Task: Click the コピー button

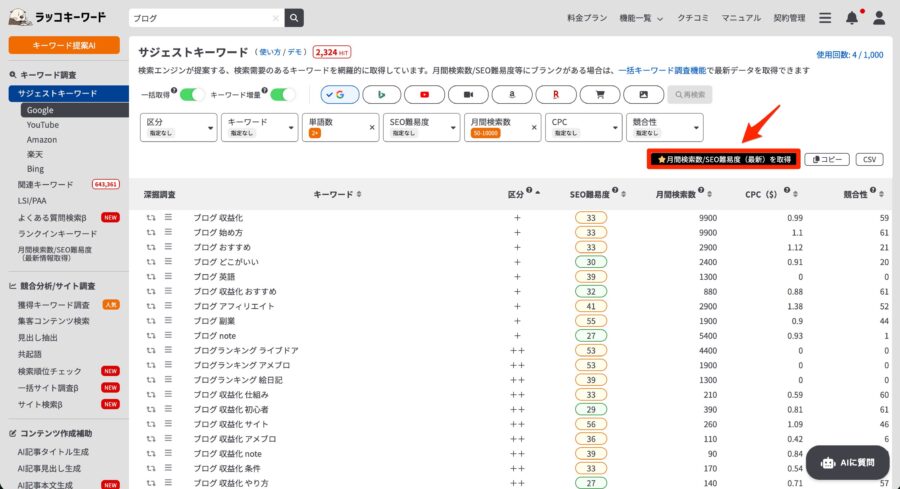Action: coord(827,160)
